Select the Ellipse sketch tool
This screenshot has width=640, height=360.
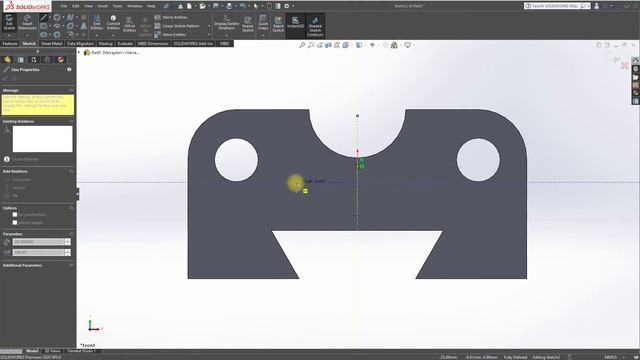[70, 26]
